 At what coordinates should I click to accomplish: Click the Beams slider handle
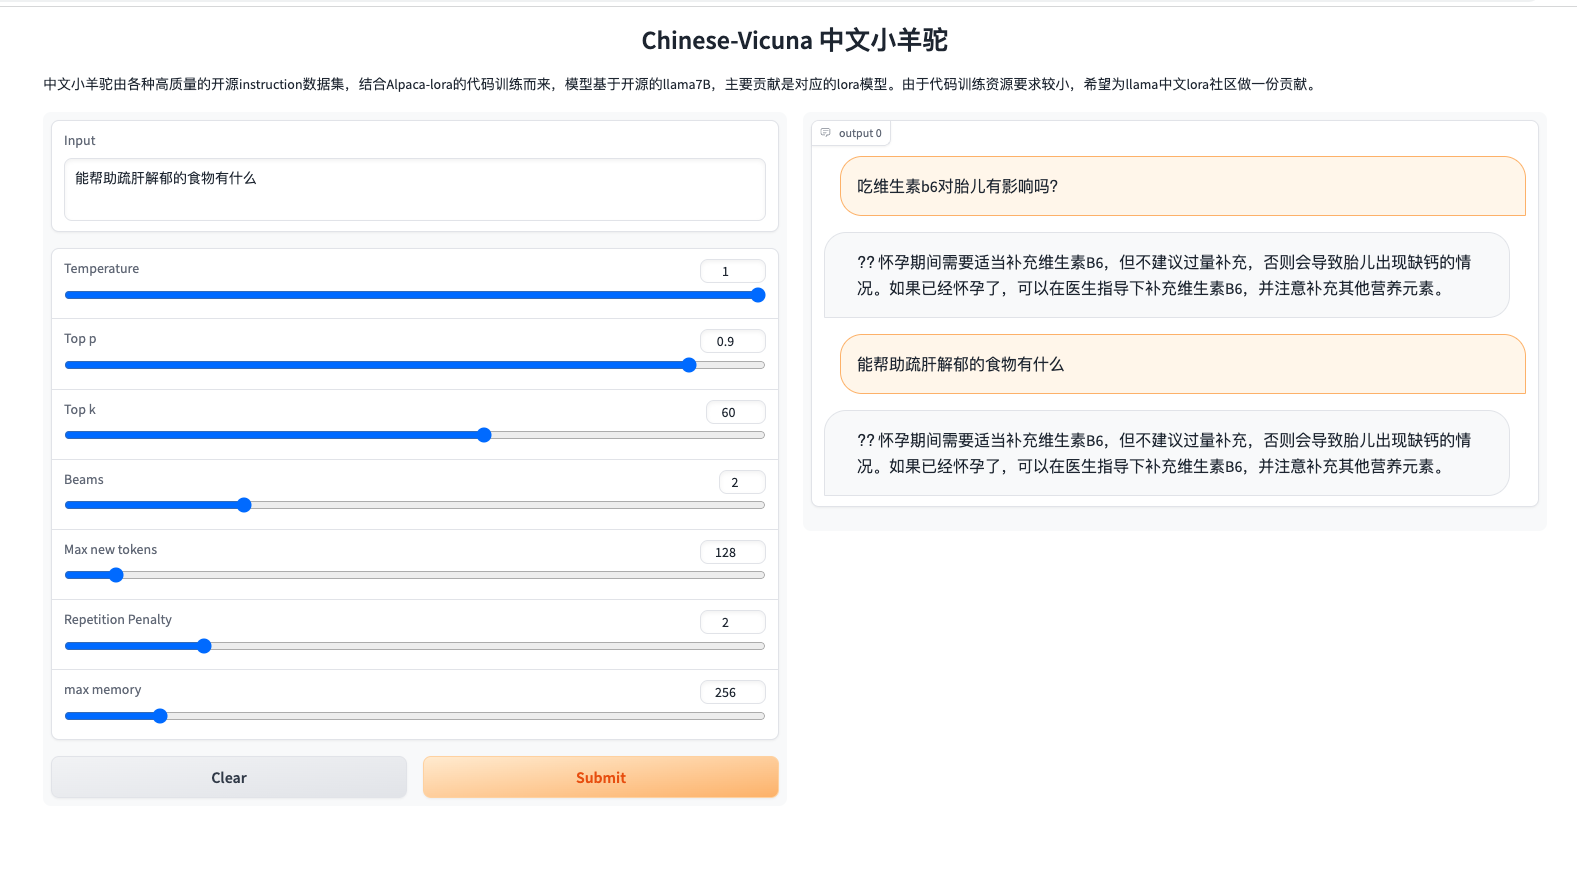coord(244,505)
